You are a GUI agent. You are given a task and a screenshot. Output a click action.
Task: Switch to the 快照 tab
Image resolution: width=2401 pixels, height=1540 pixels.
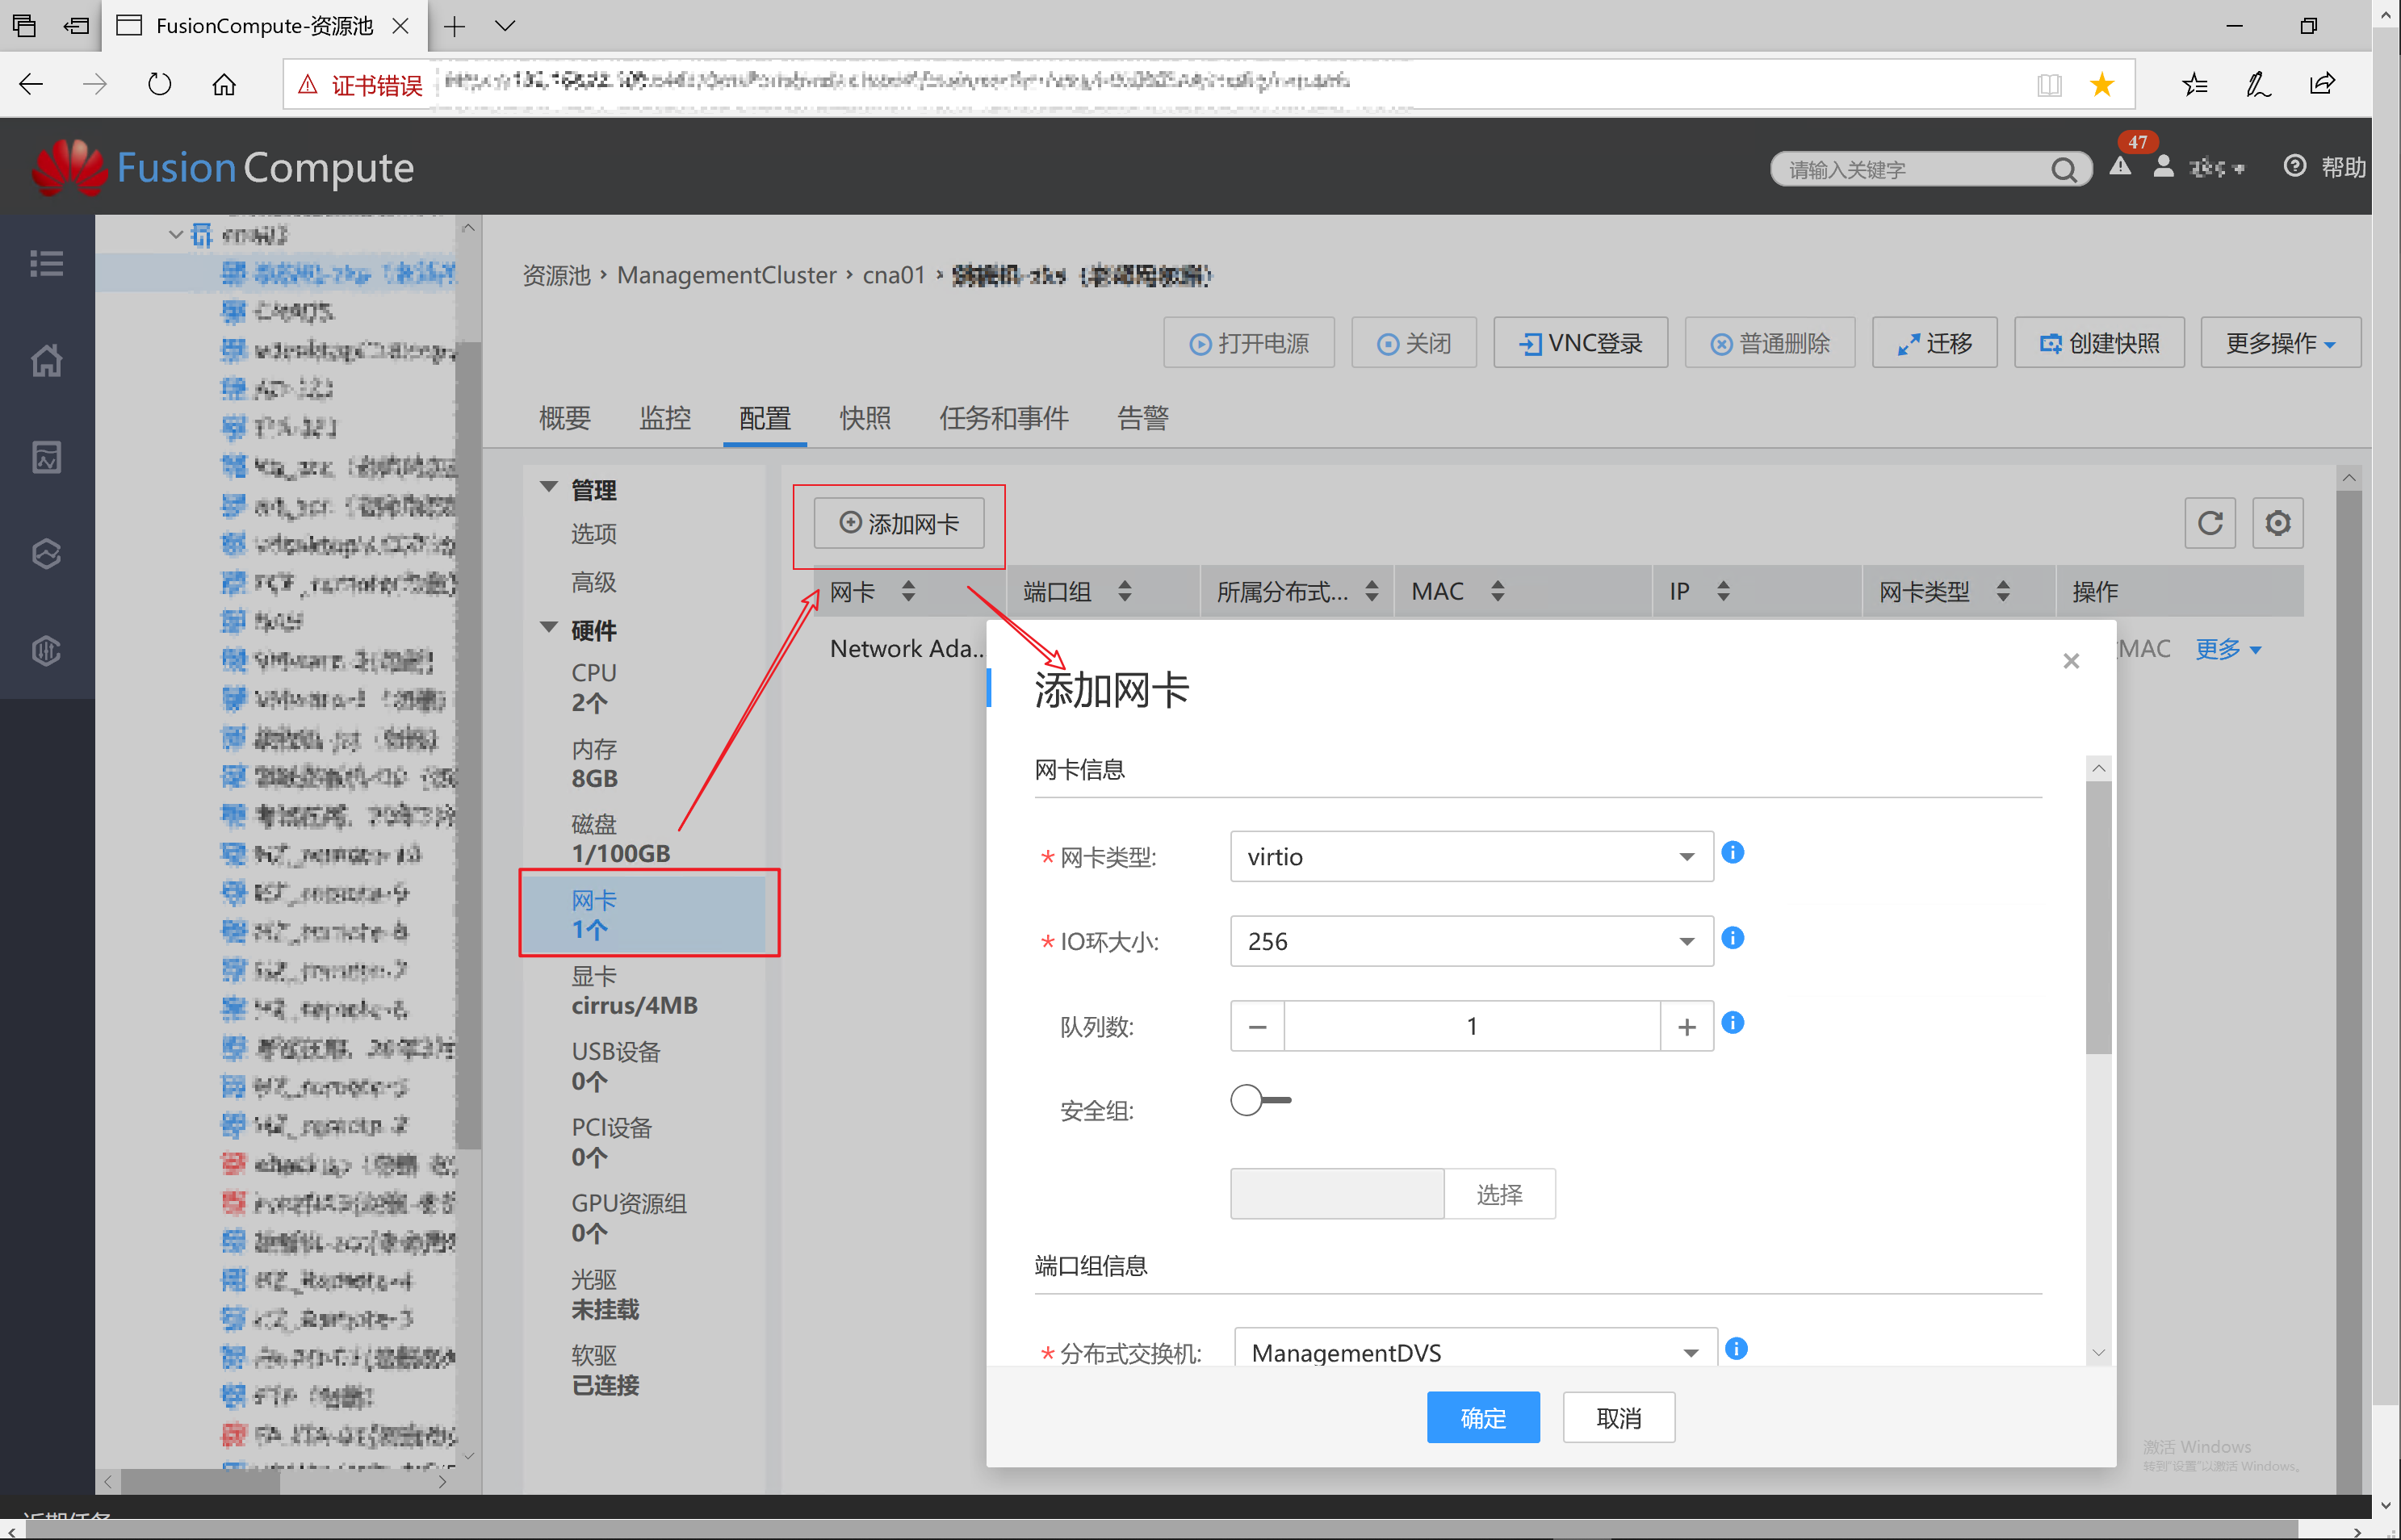(x=865, y=418)
